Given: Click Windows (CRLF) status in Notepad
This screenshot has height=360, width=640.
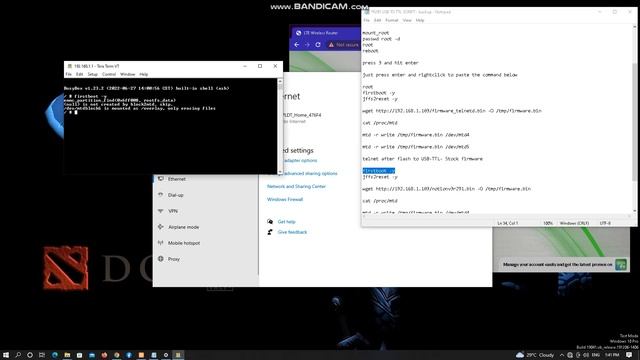Looking at the screenshot, I should click(x=574, y=223).
